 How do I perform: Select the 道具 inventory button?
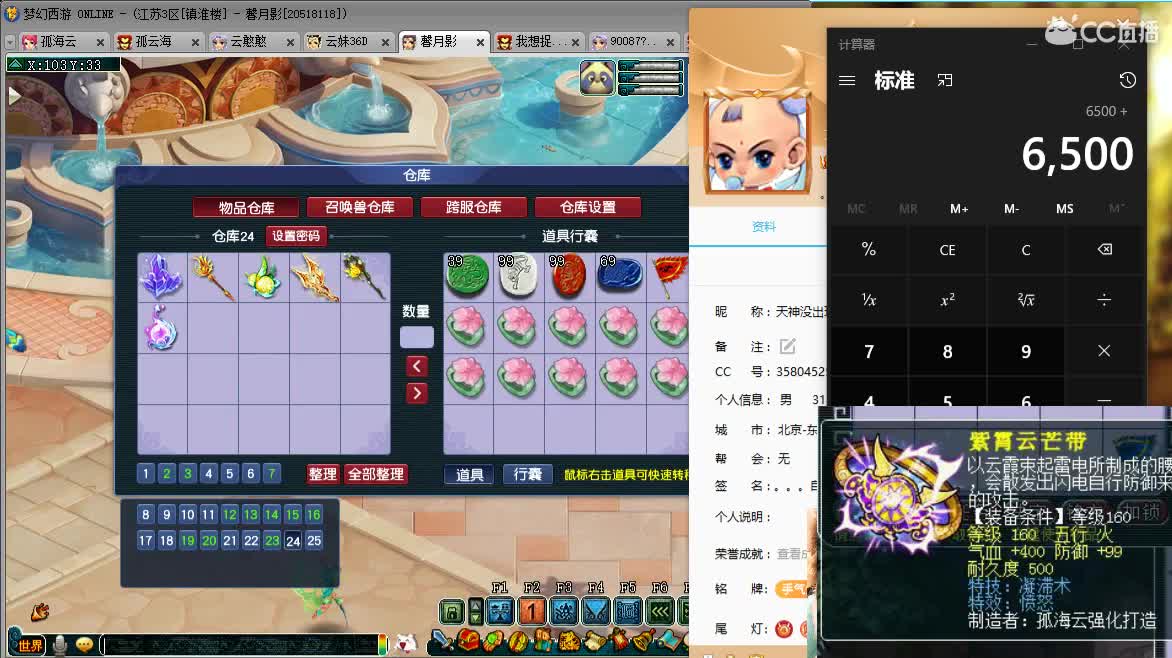(469, 474)
